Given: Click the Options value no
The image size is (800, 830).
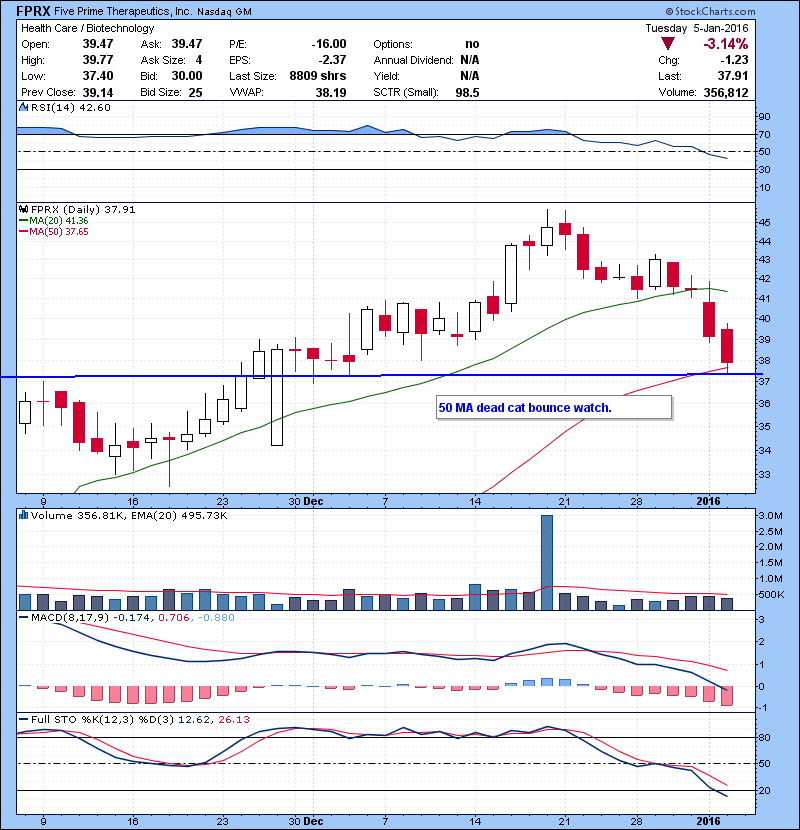Looking at the screenshot, I should pyautogui.click(x=472, y=44).
